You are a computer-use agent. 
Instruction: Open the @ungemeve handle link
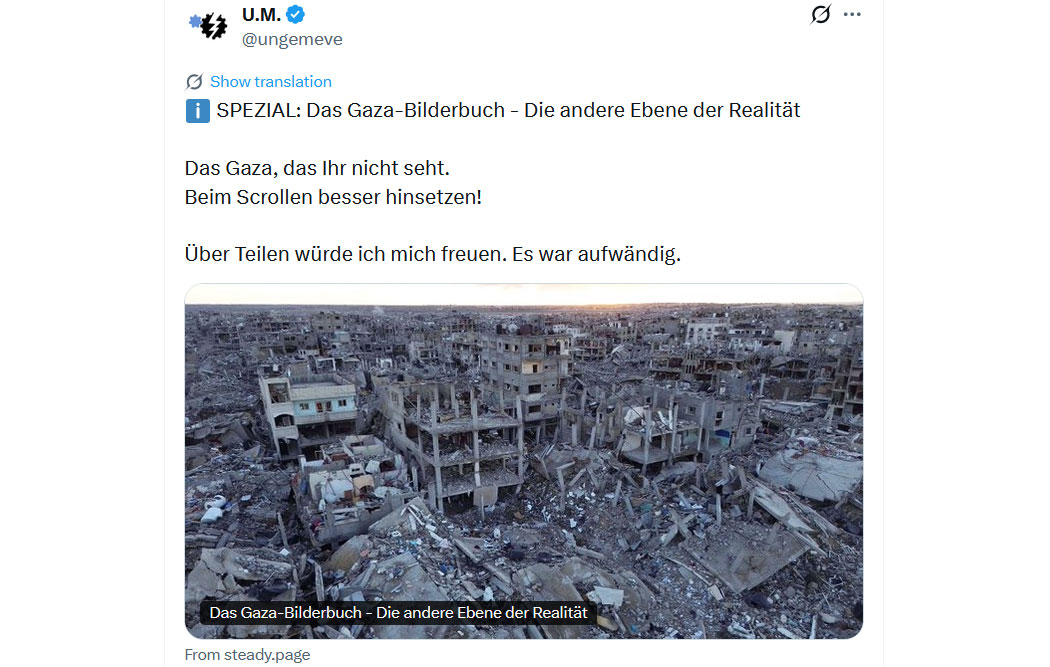click(292, 40)
